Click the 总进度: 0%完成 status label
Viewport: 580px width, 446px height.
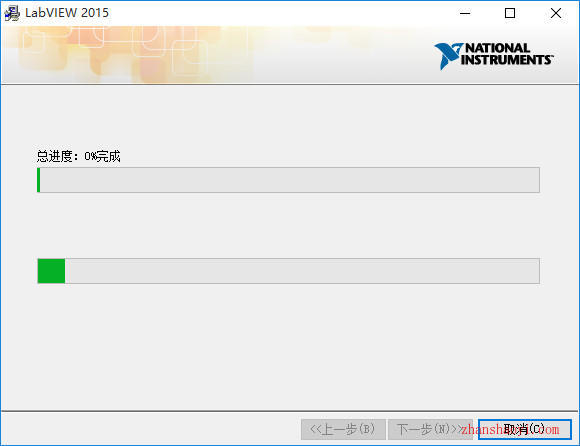(78, 156)
